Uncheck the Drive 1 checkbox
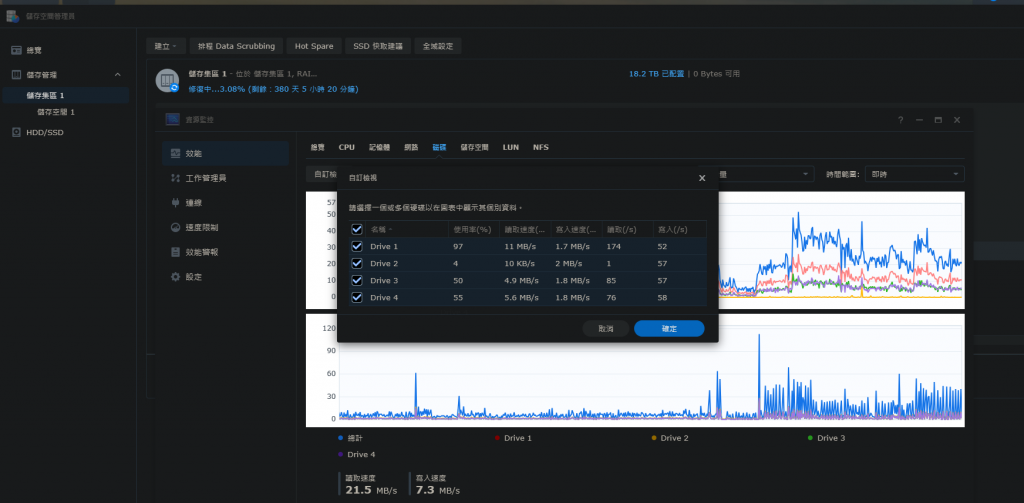This screenshot has height=503, width=1024. point(357,246)
